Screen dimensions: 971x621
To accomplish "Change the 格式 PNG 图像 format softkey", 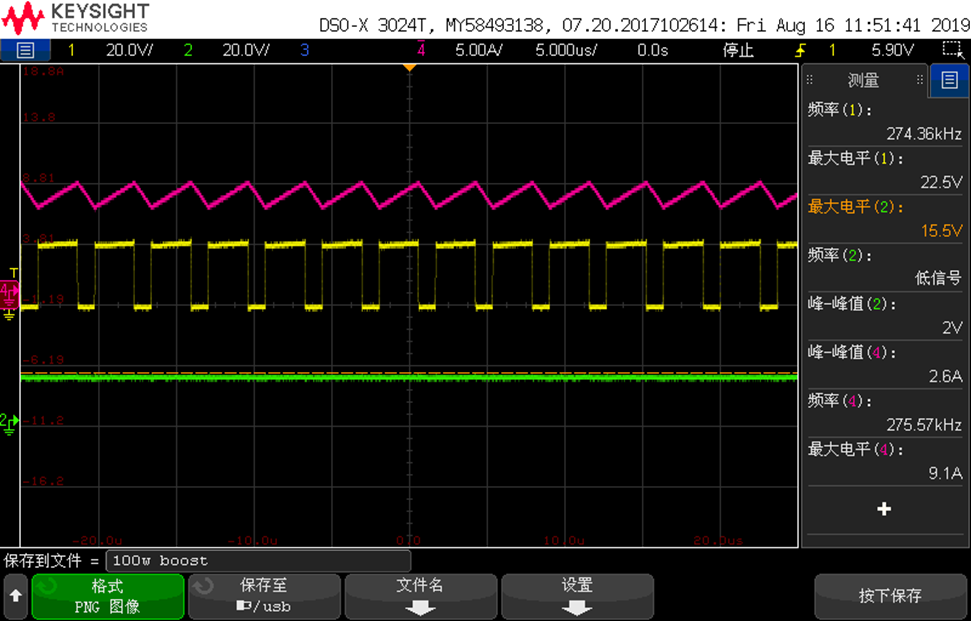I will click(108, 596).
